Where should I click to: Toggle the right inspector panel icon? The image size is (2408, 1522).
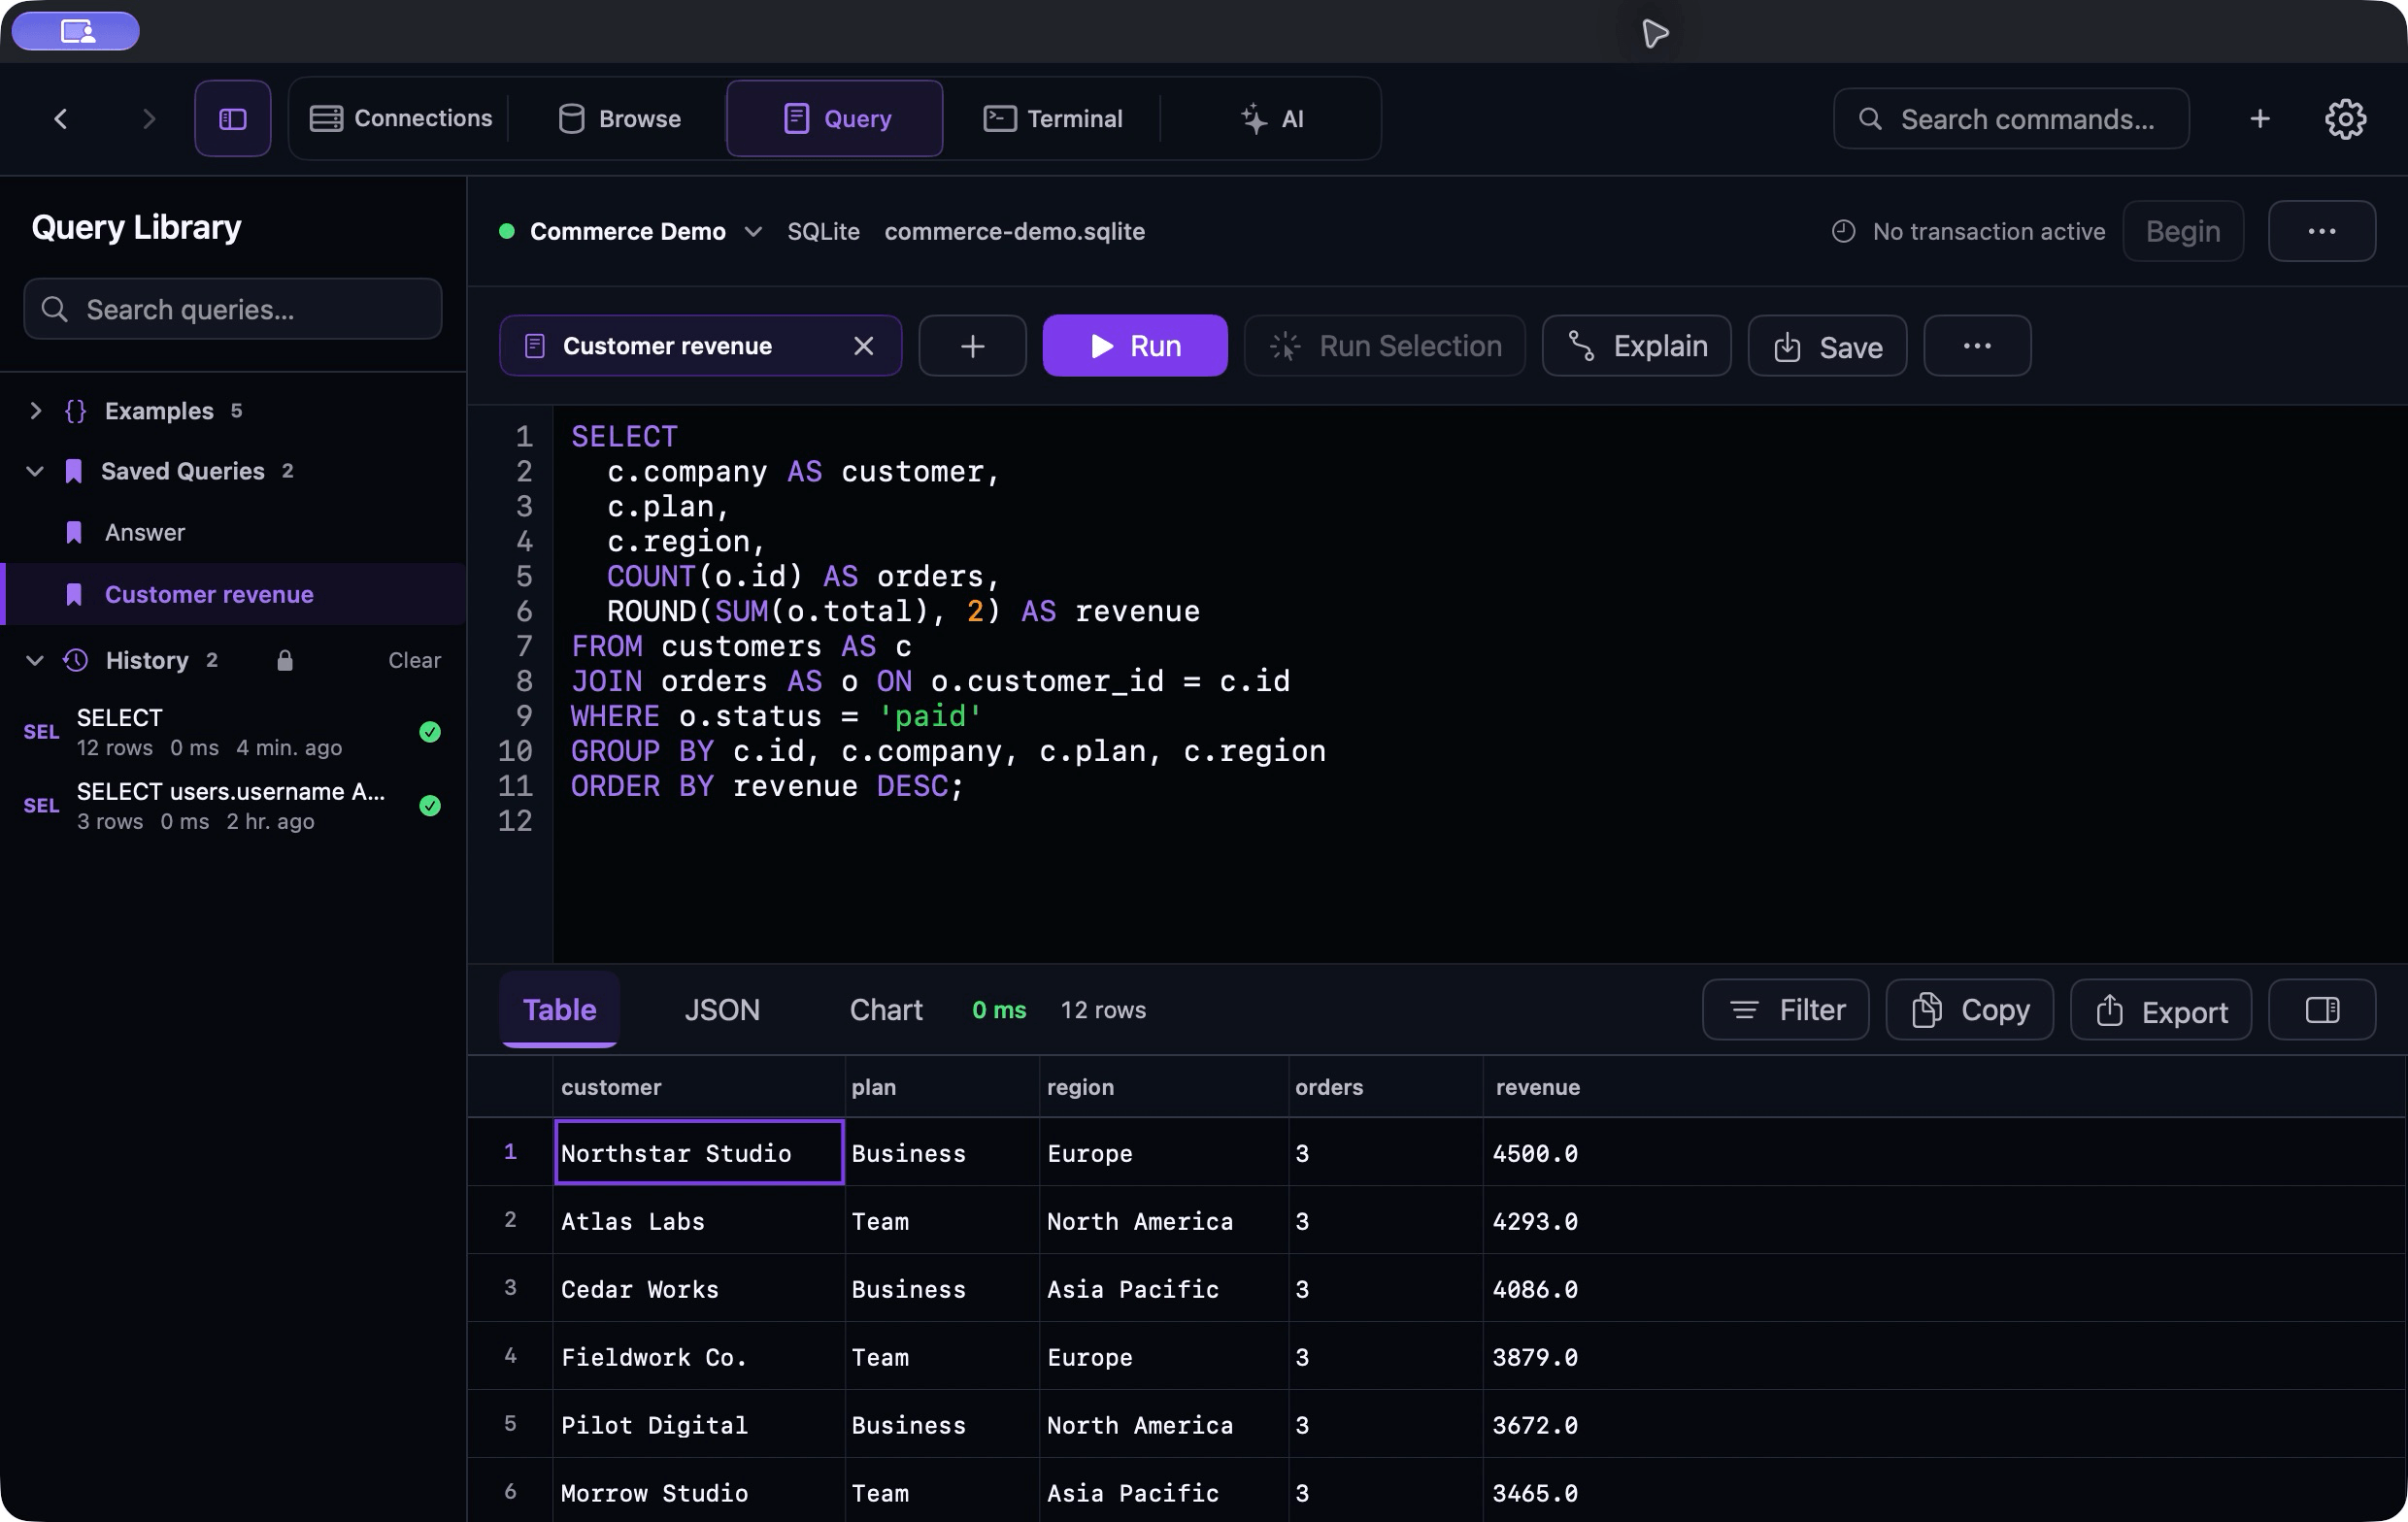(x=2321, y=1010)
